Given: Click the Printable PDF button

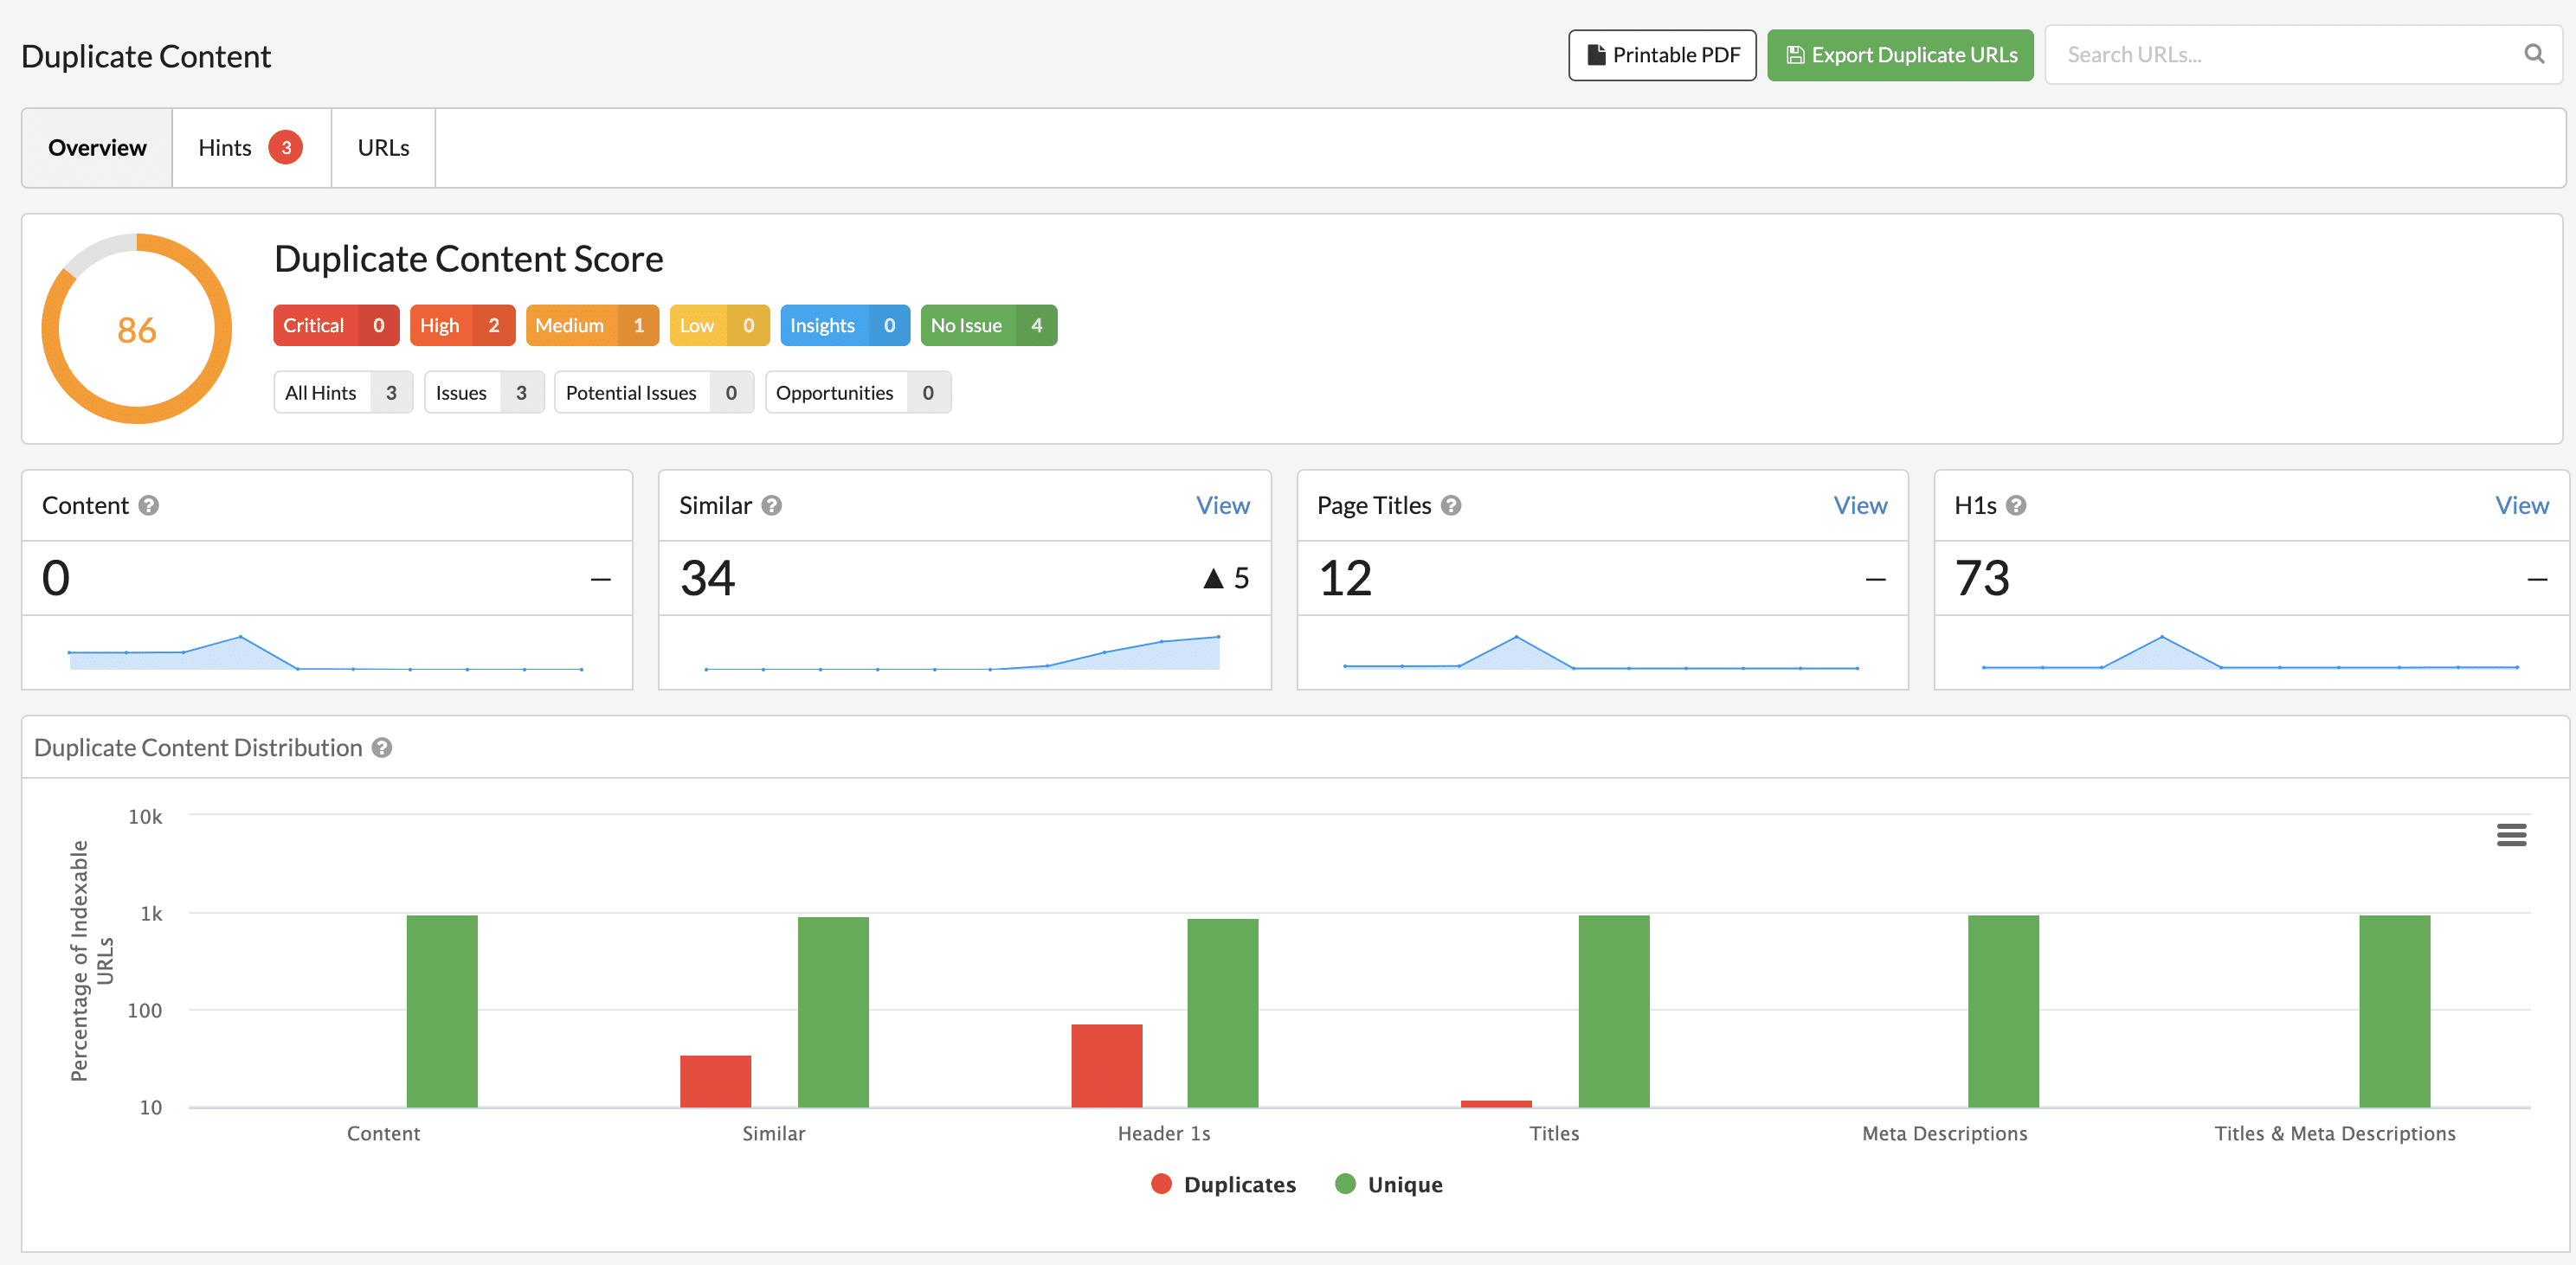Looking at the screenshot, I should (1661, 55).
